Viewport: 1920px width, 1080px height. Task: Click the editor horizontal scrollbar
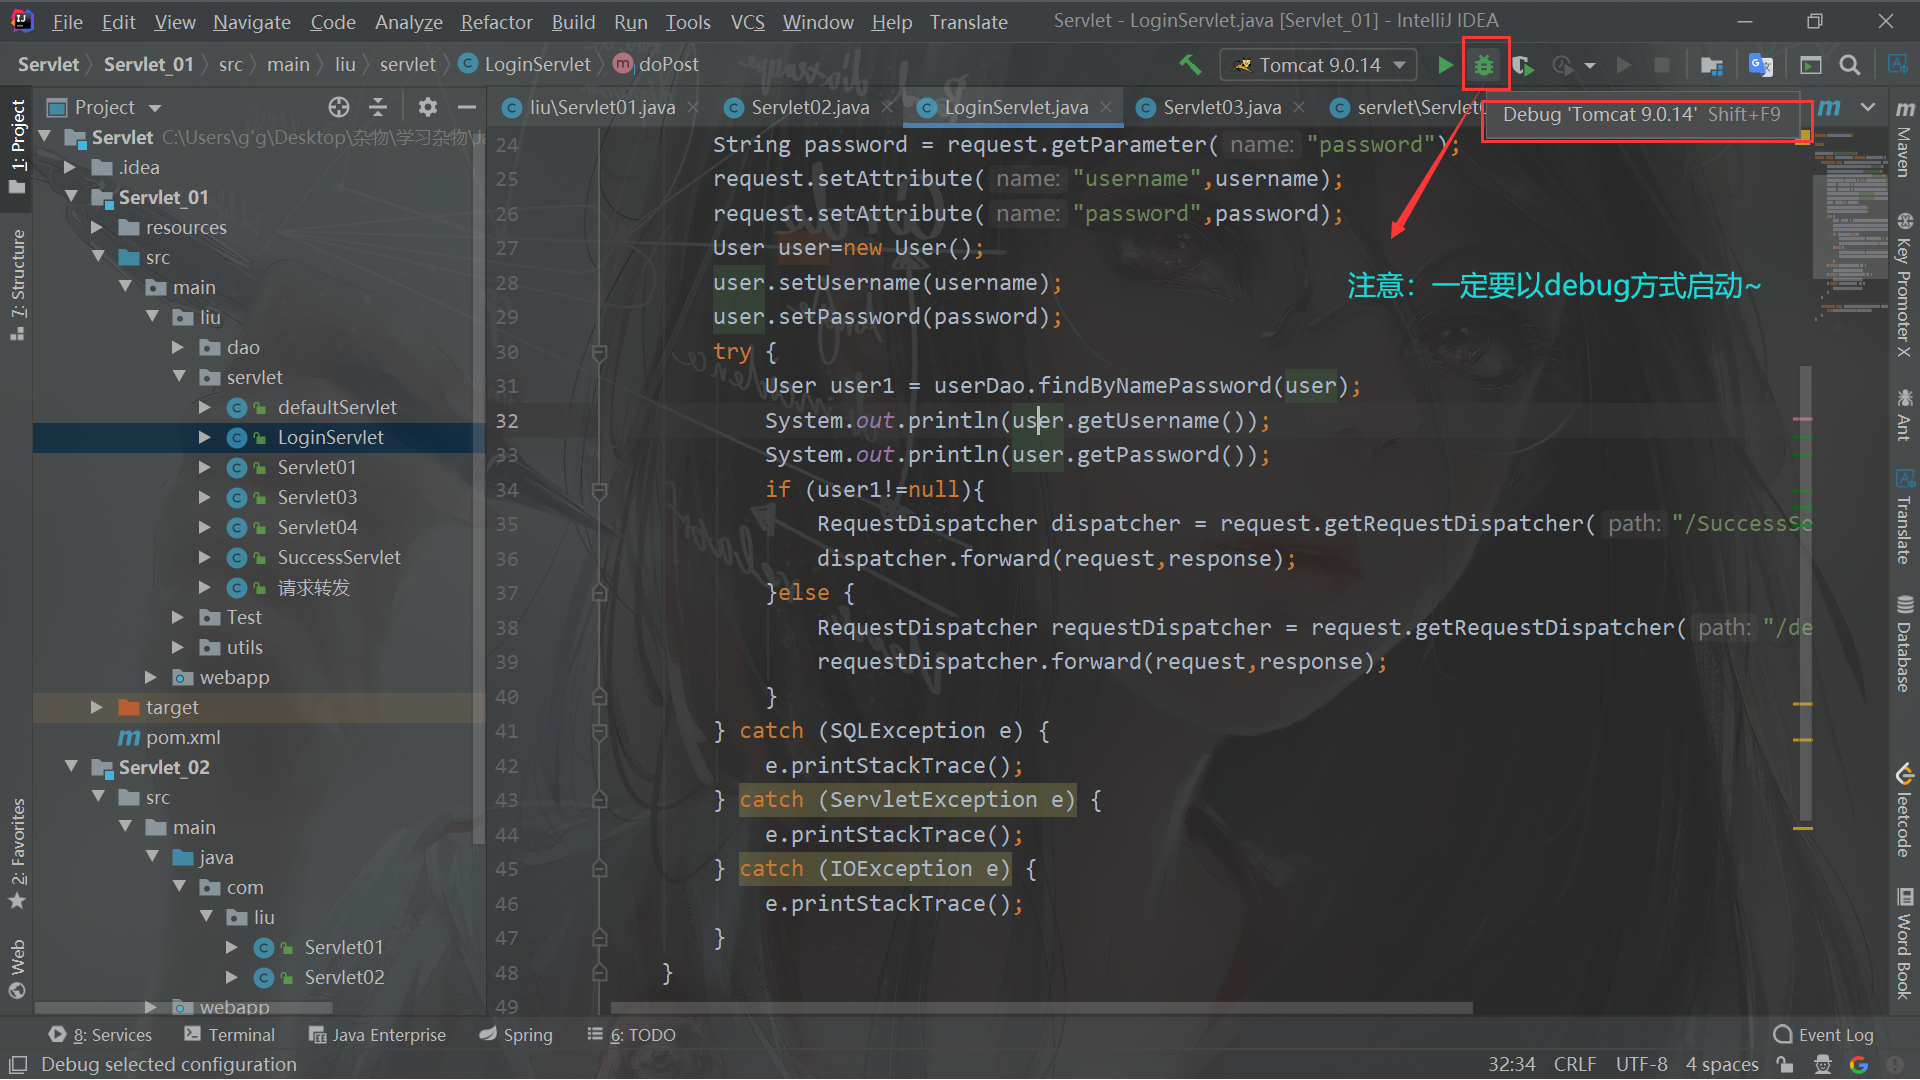point(1041,1008)
